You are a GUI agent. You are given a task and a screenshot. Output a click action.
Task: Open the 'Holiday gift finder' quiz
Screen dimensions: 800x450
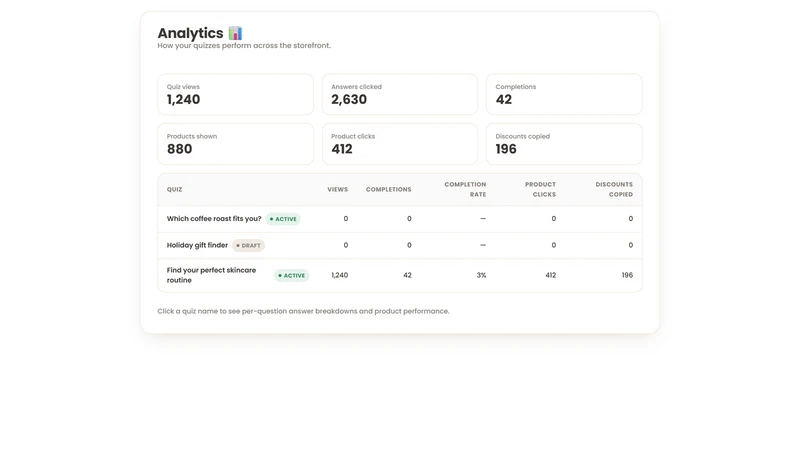(197, 245)
